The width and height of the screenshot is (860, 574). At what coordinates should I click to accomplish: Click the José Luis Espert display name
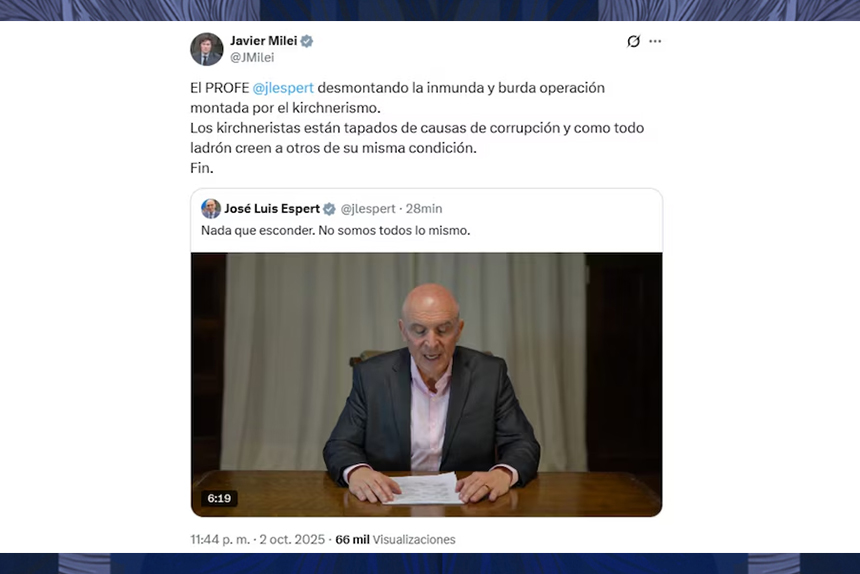272,209
